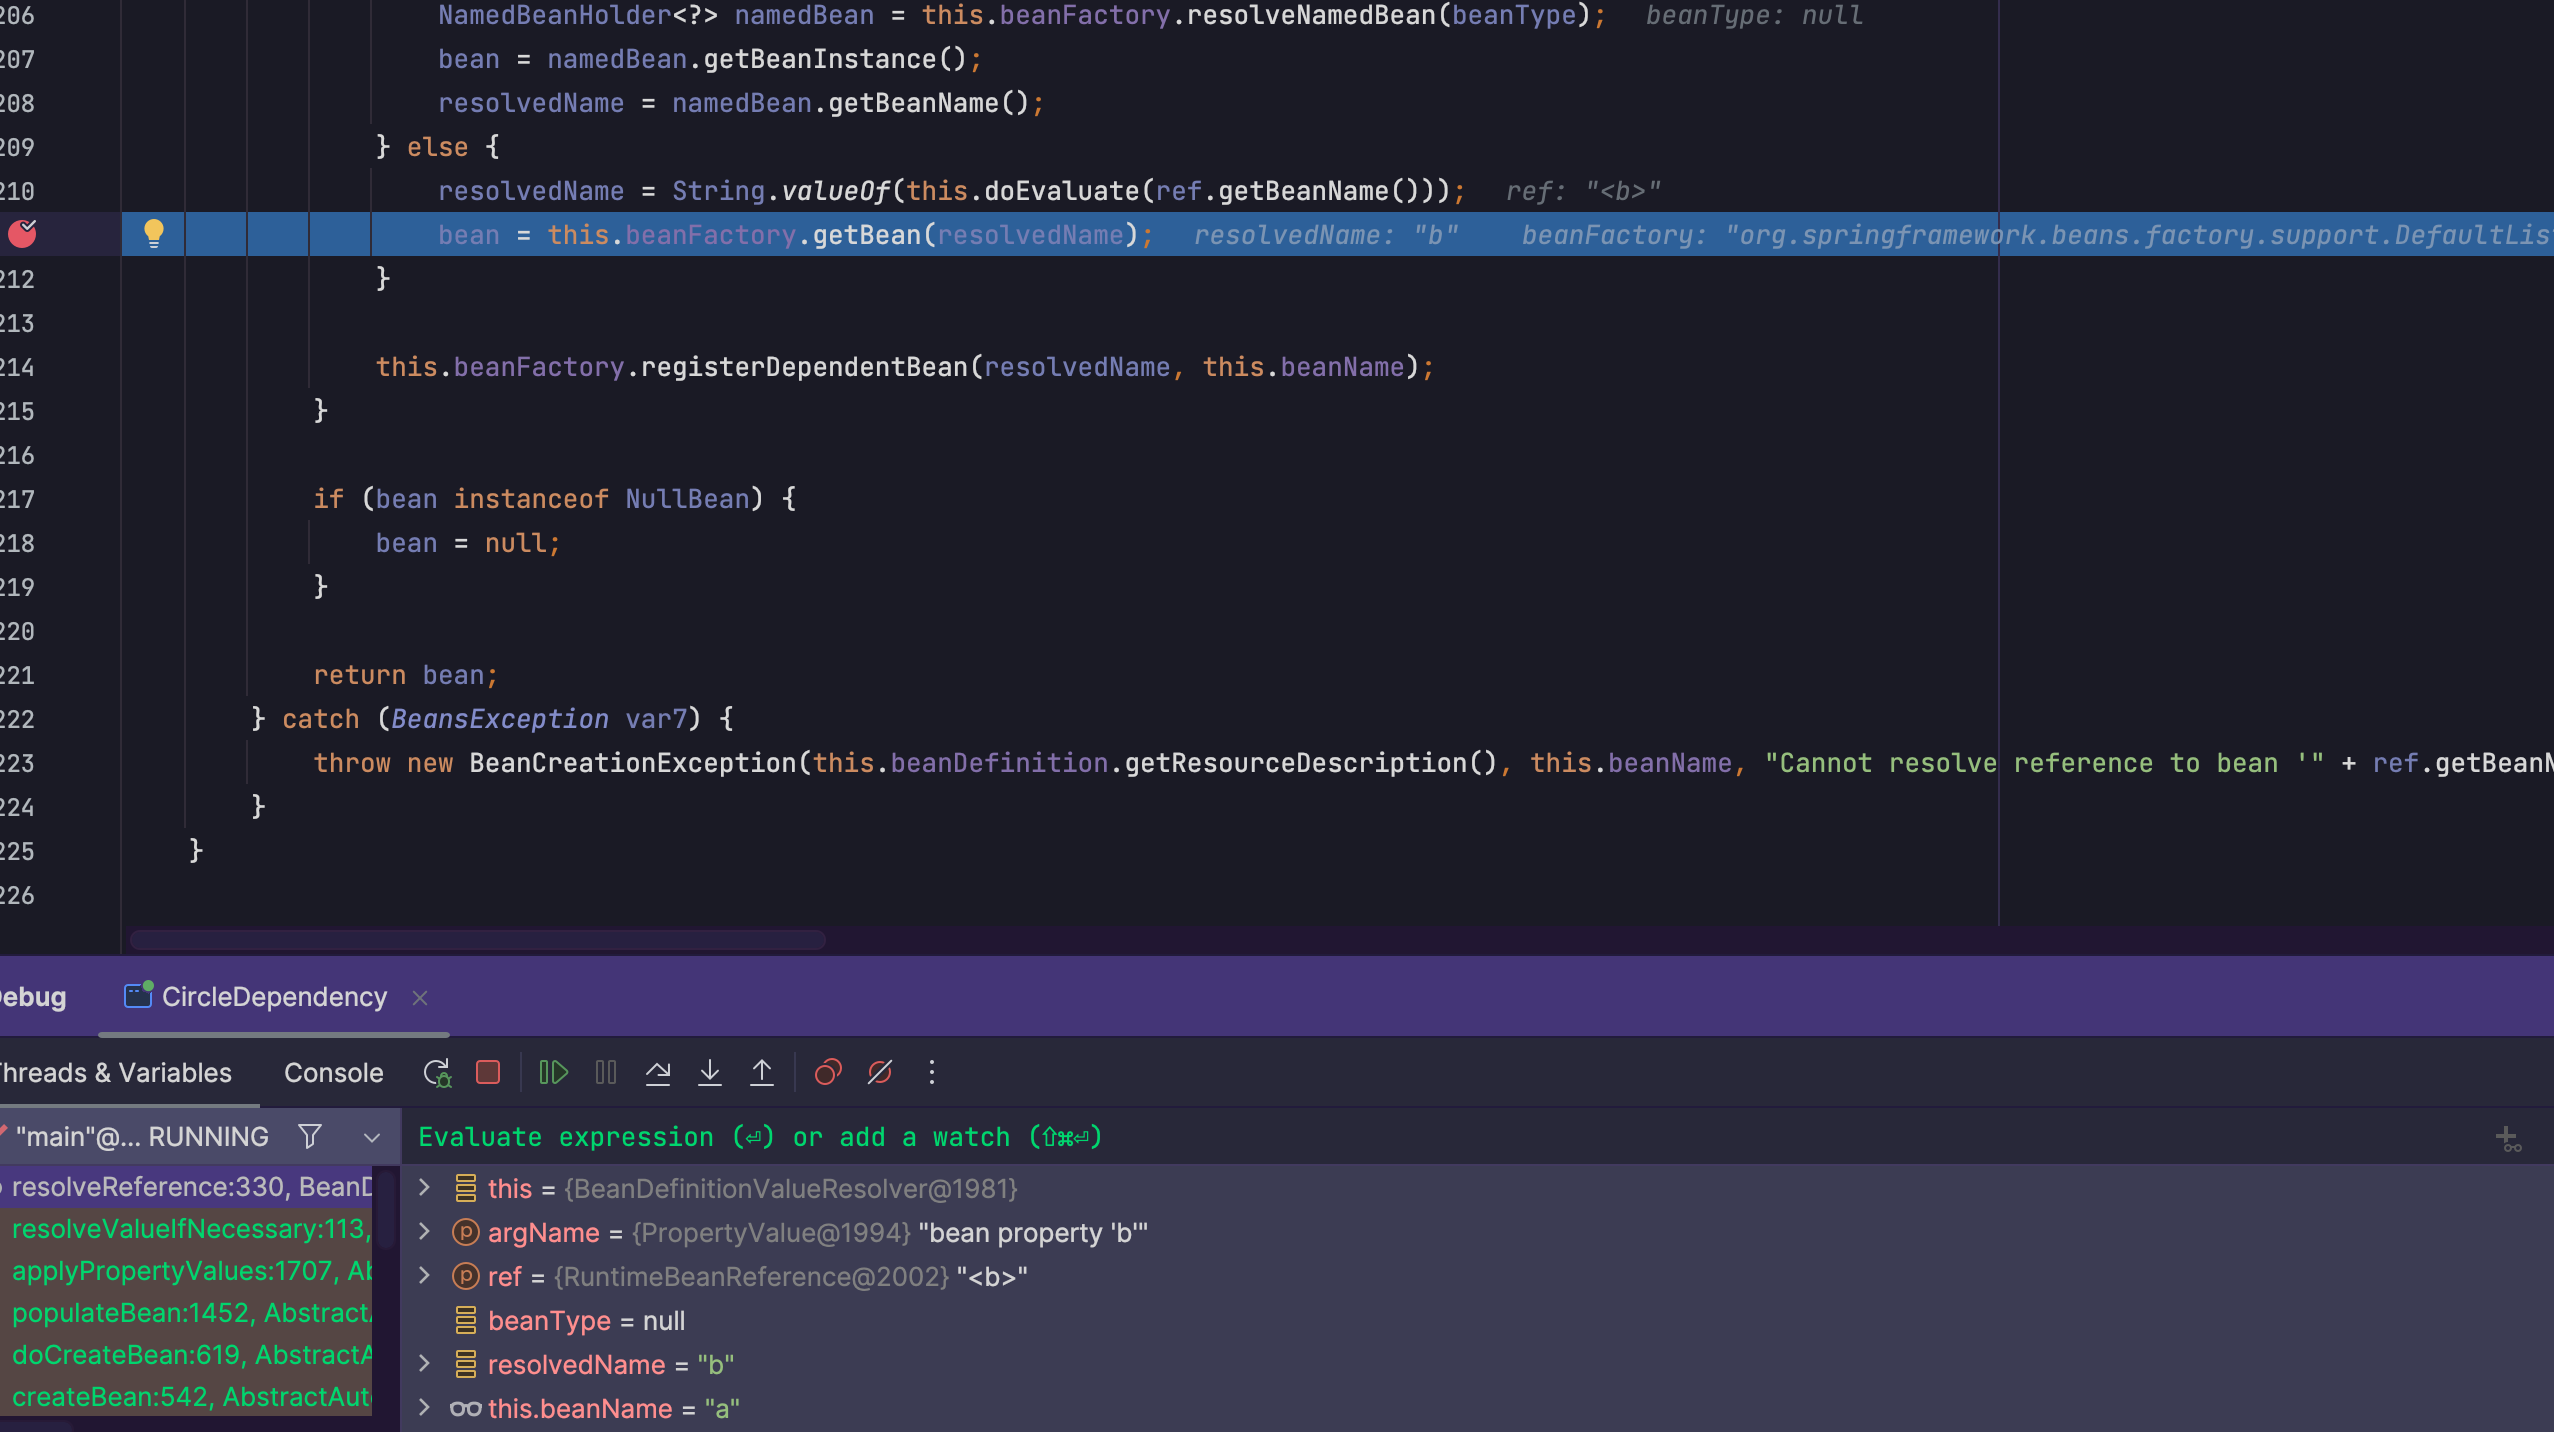Click the Step Over icon
The width and height of the screenshot is (2554, 1432).
tap(658, 1073)
